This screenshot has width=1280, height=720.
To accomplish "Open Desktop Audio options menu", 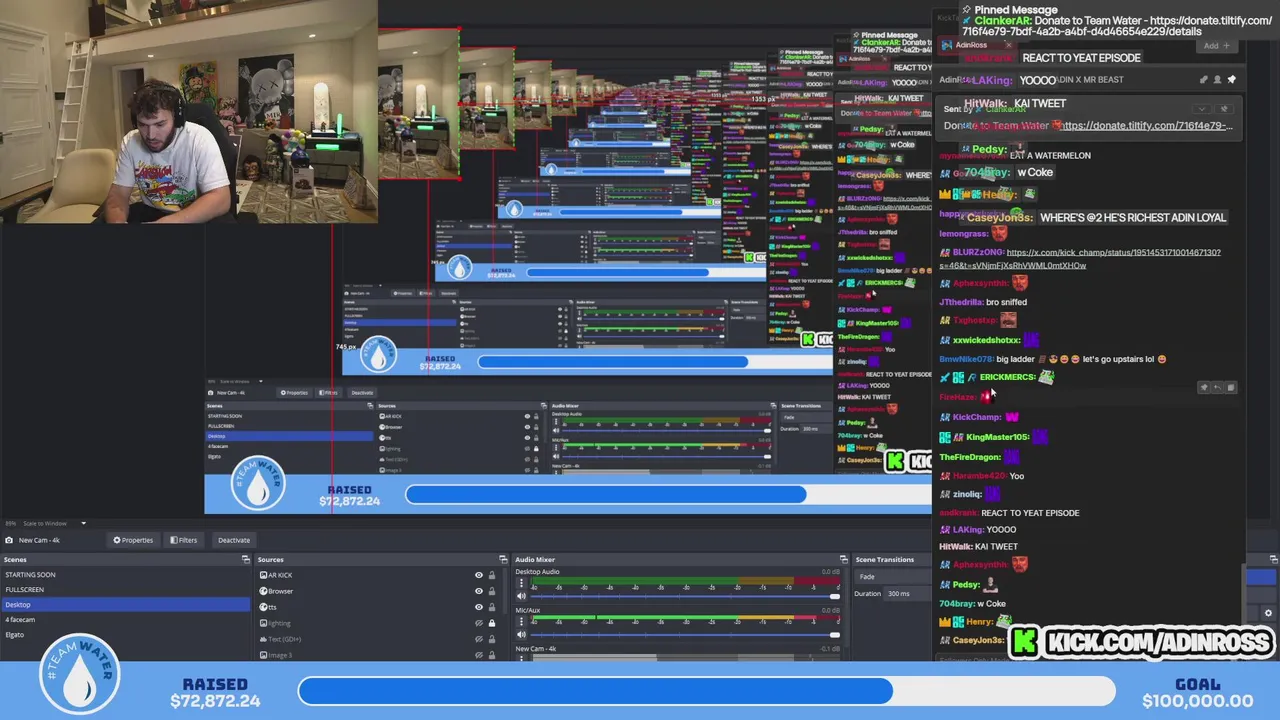I will pos(521,583).
